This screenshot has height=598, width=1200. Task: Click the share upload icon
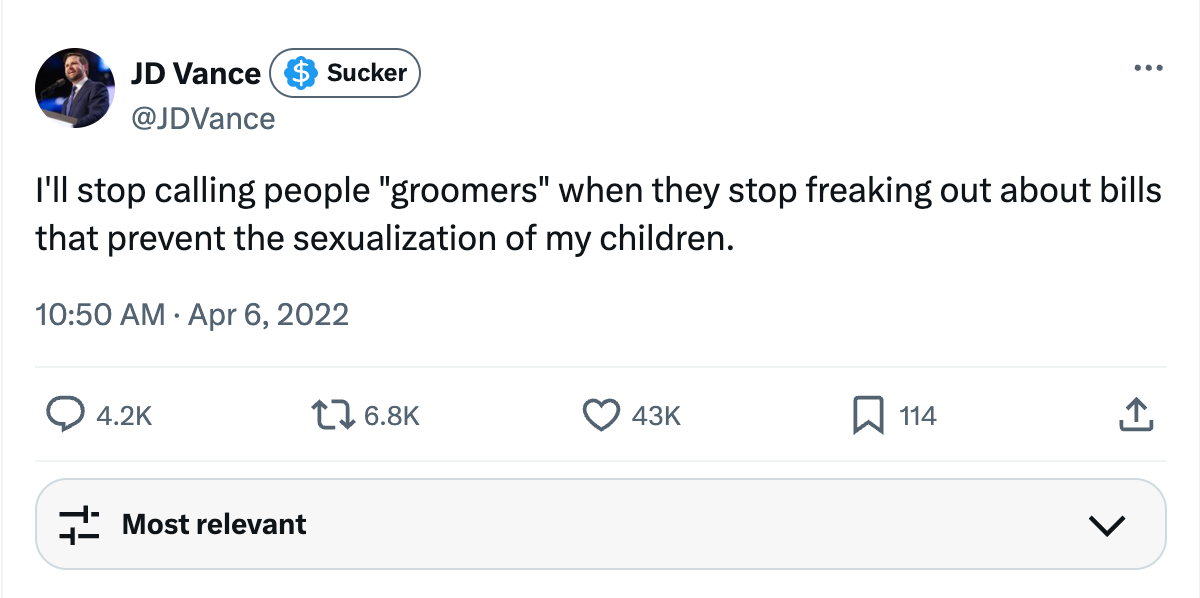tap(1135, 416)
